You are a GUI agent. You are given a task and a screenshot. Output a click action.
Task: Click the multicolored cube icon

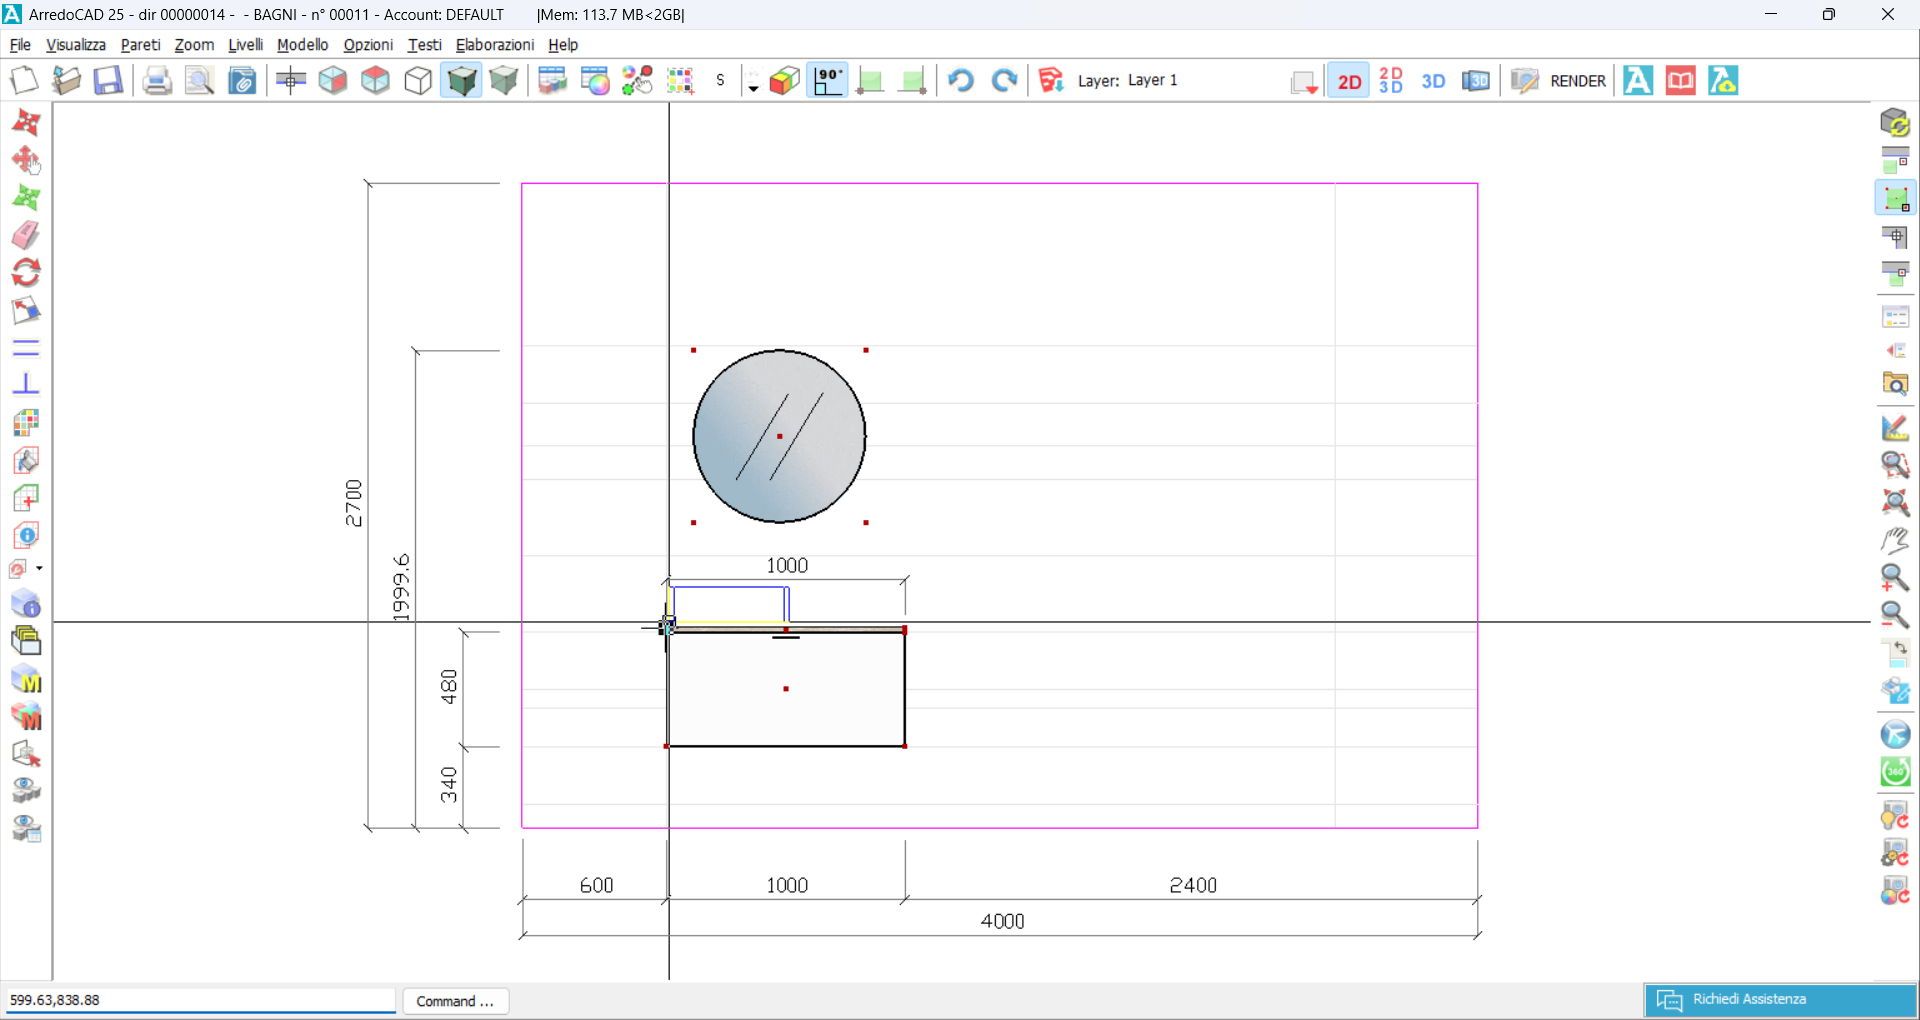pos(785,80)
